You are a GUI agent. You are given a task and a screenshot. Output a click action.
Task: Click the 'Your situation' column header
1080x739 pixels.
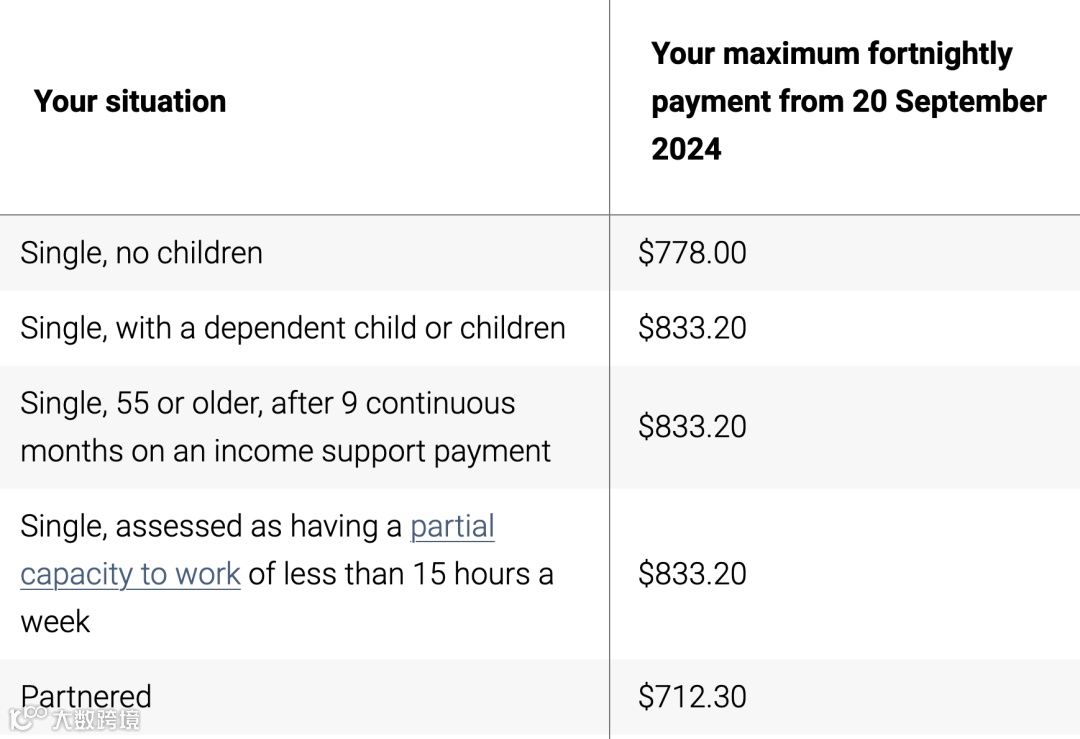coord(129,101)
